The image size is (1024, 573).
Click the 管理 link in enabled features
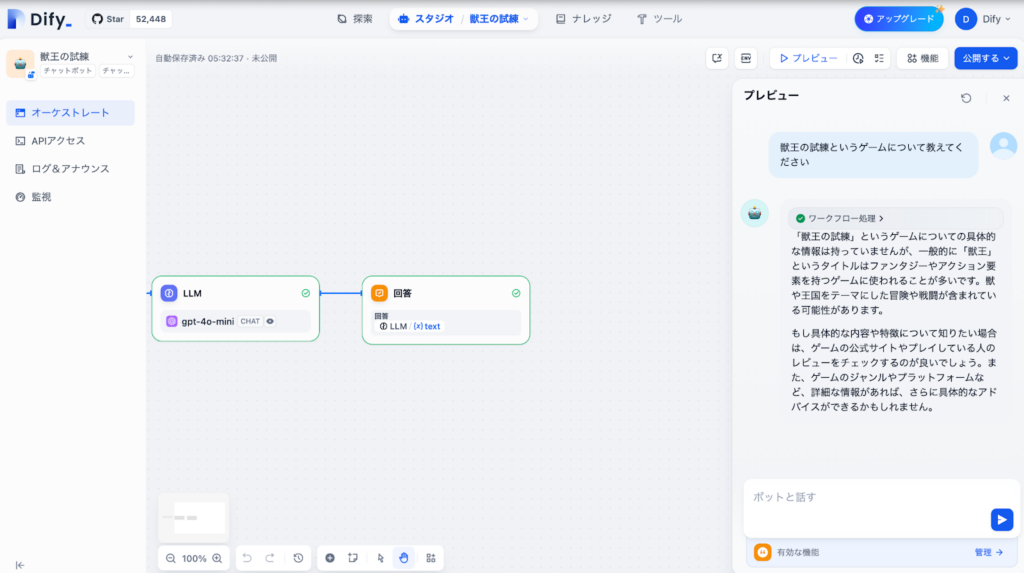click(x=989, y=552)
